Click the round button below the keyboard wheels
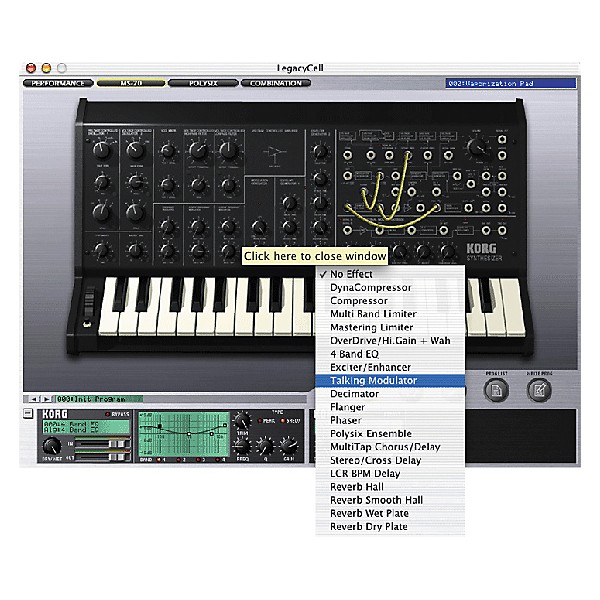Screen dimensions: 600x600 [87, 324]
